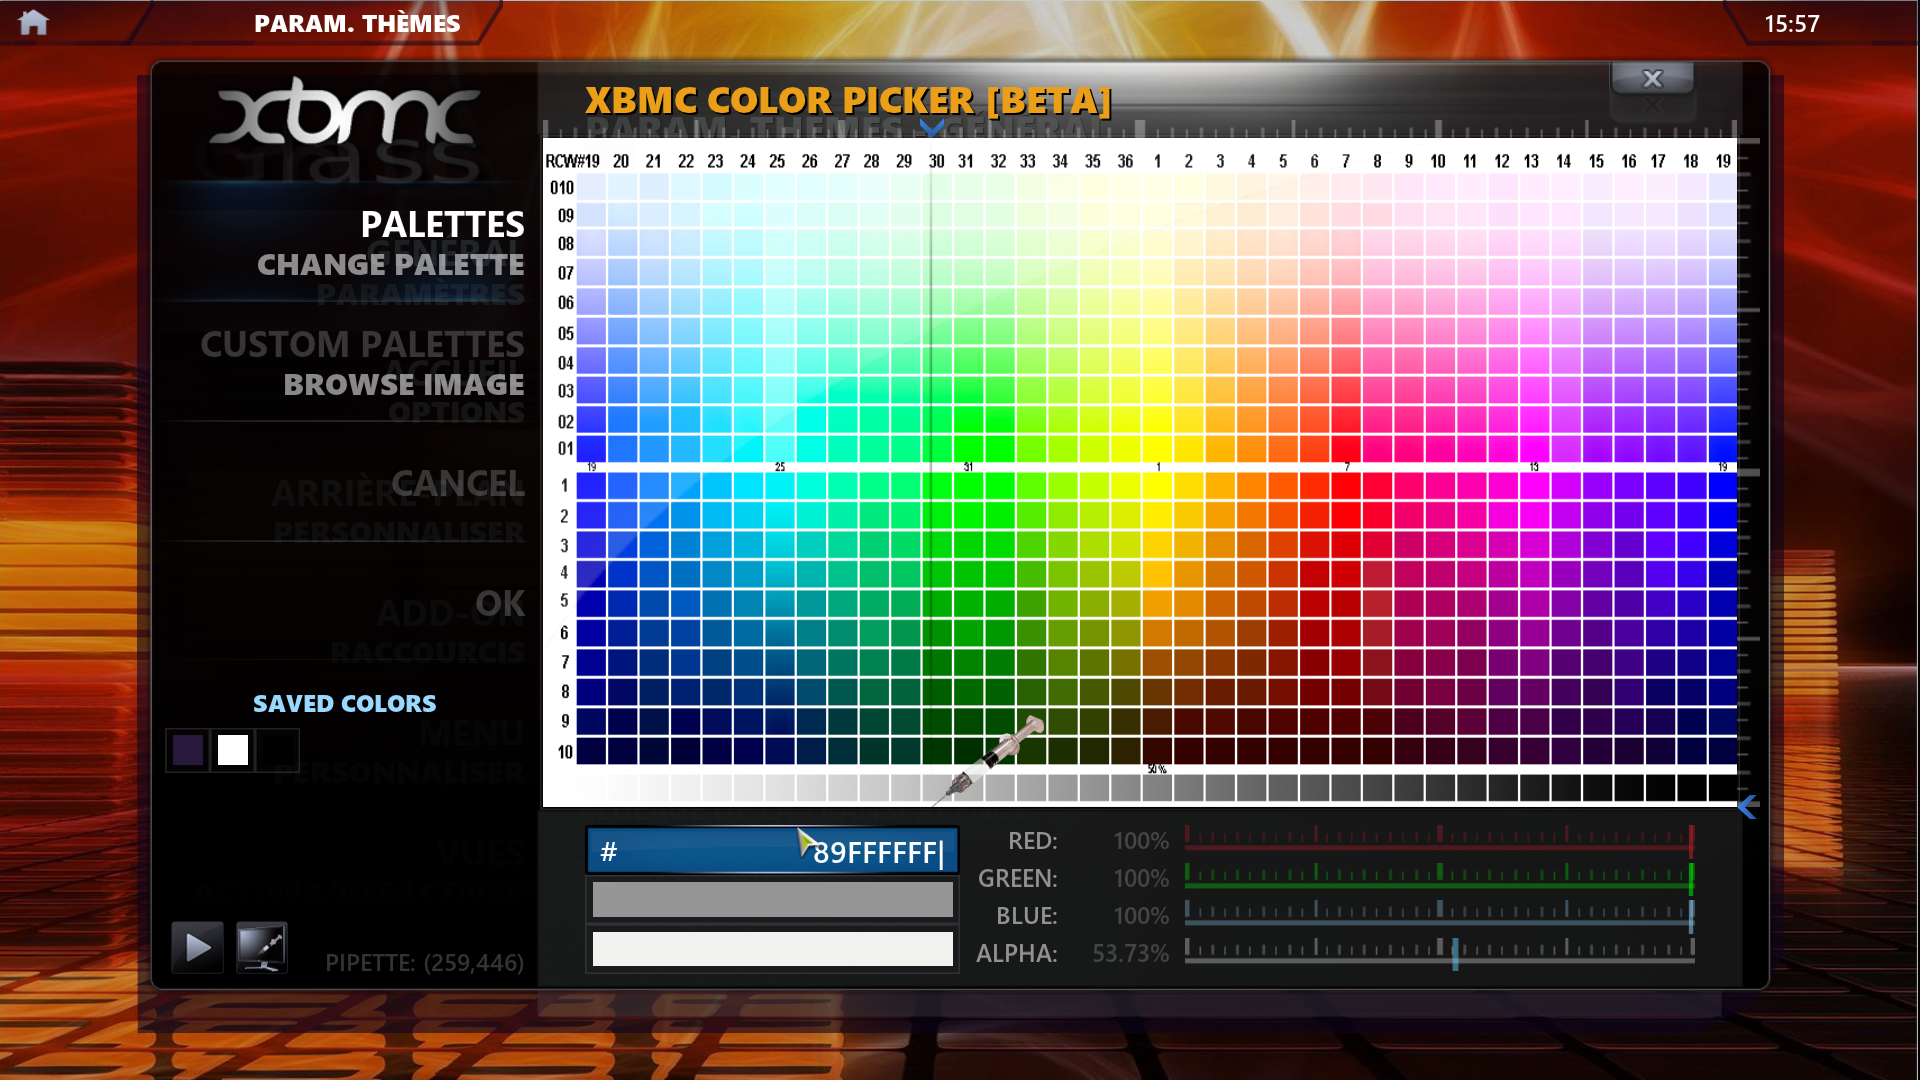Click the 50 % grayscale marker
This screenshot has height=1080, width=1920.
[x=1157, y=769]
